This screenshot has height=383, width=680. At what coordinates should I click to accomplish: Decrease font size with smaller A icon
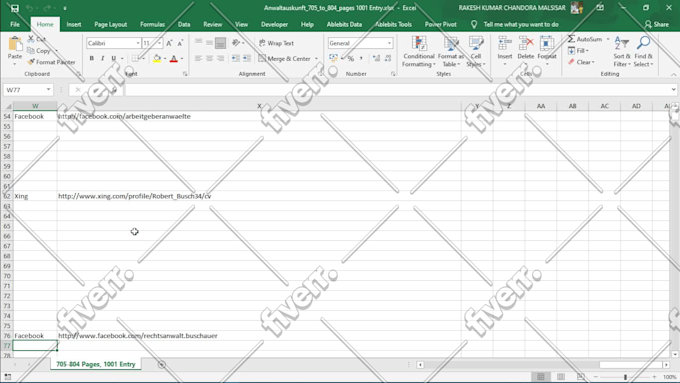[x=180, y=43]
